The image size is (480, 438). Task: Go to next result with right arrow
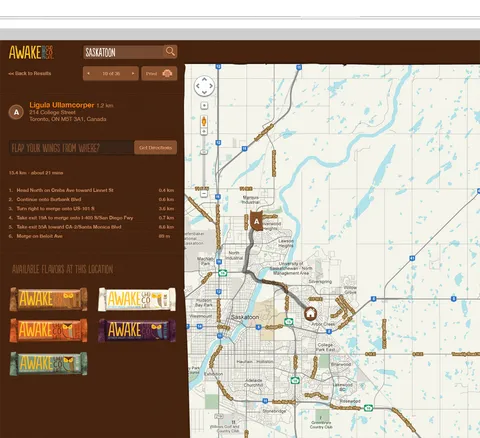click(x=133, y=73)
